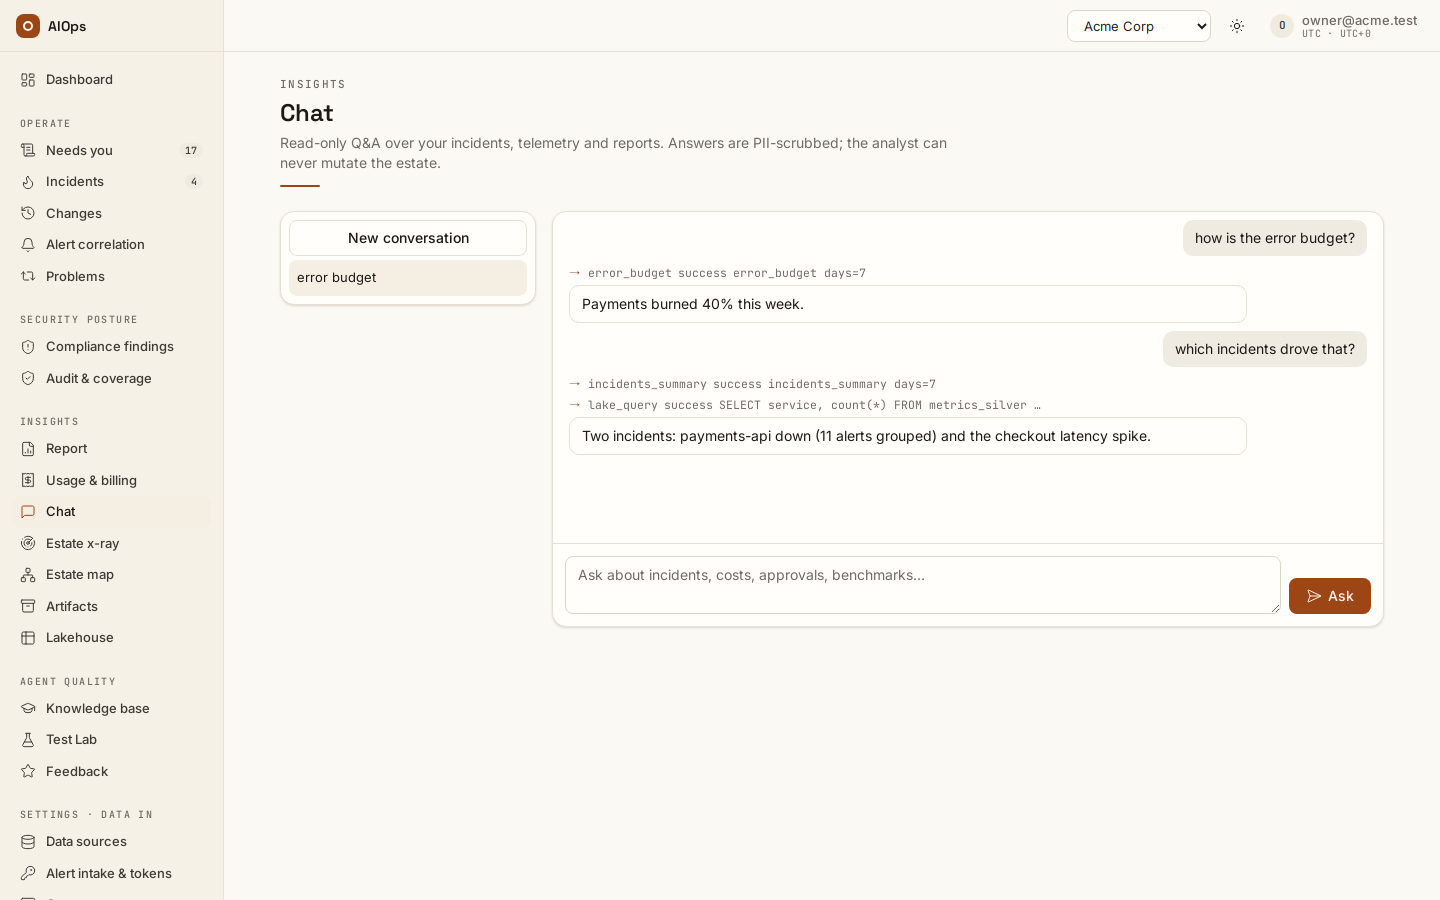Click the Needs you inbox icon

click(x=28, y=151)
